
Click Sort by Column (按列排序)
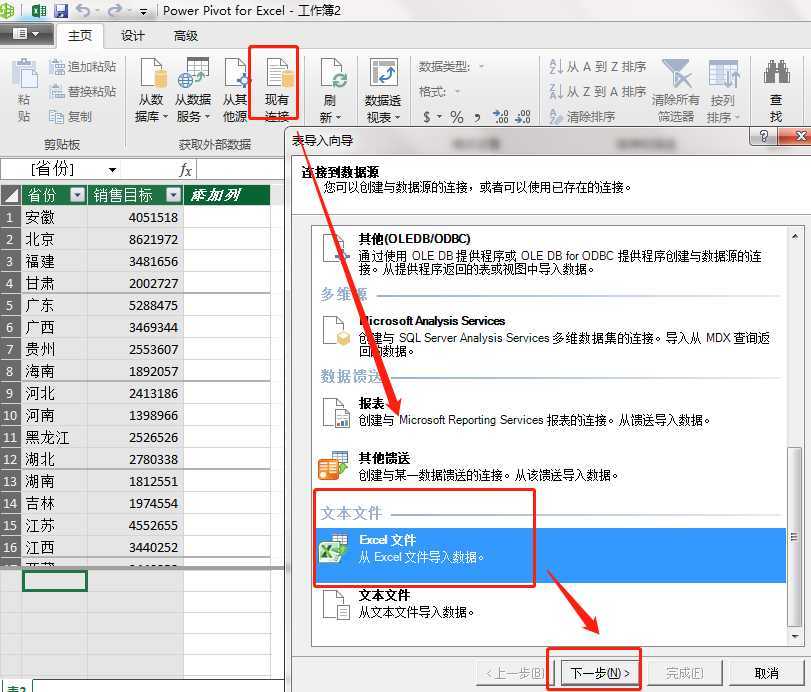pos(723,90)
